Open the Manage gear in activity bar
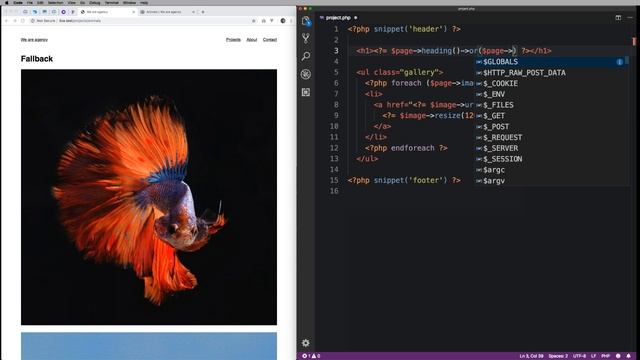640x360 pixels. tap(306, 343)
